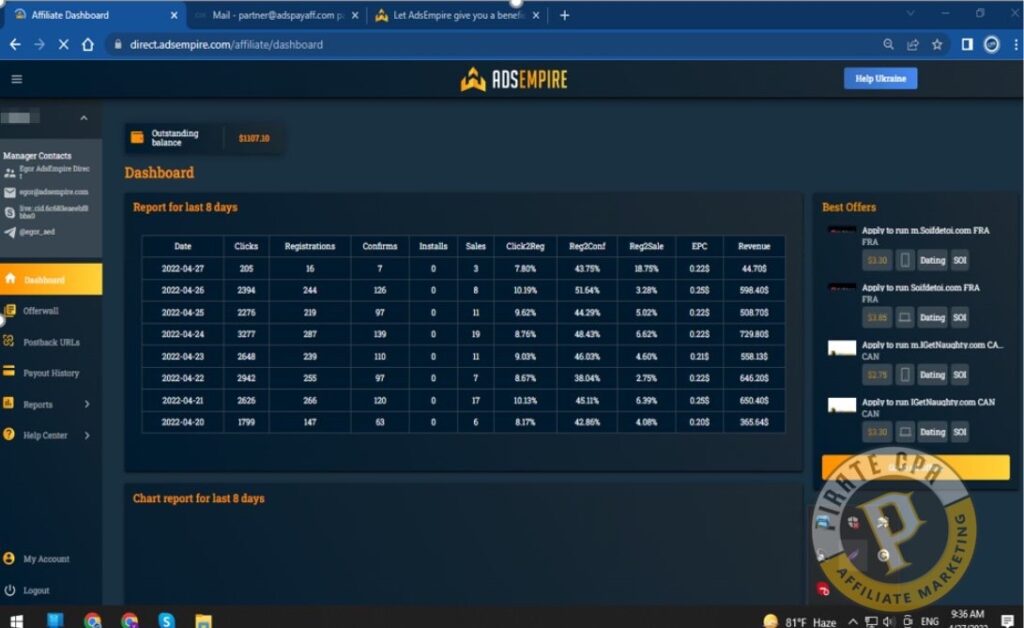Click date cell 2022-04-27
This screenshot has height=628, width=1024.
tap(183, 268)
